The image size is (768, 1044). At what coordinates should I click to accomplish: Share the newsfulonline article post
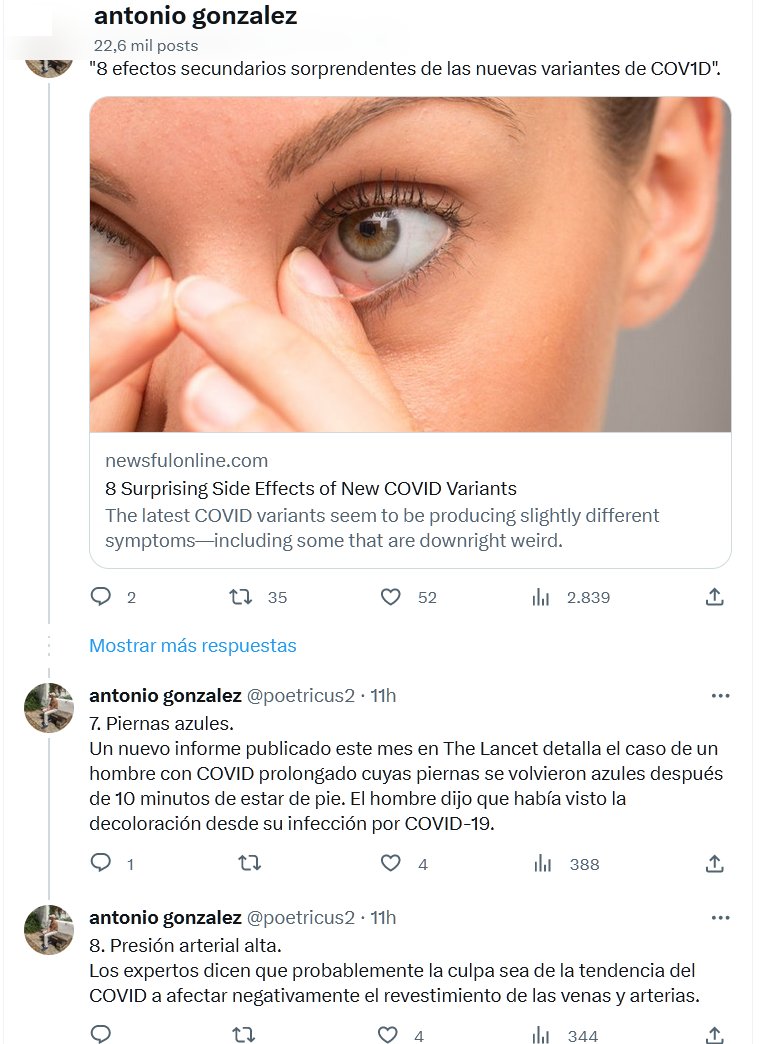click(x=714, y=597)
